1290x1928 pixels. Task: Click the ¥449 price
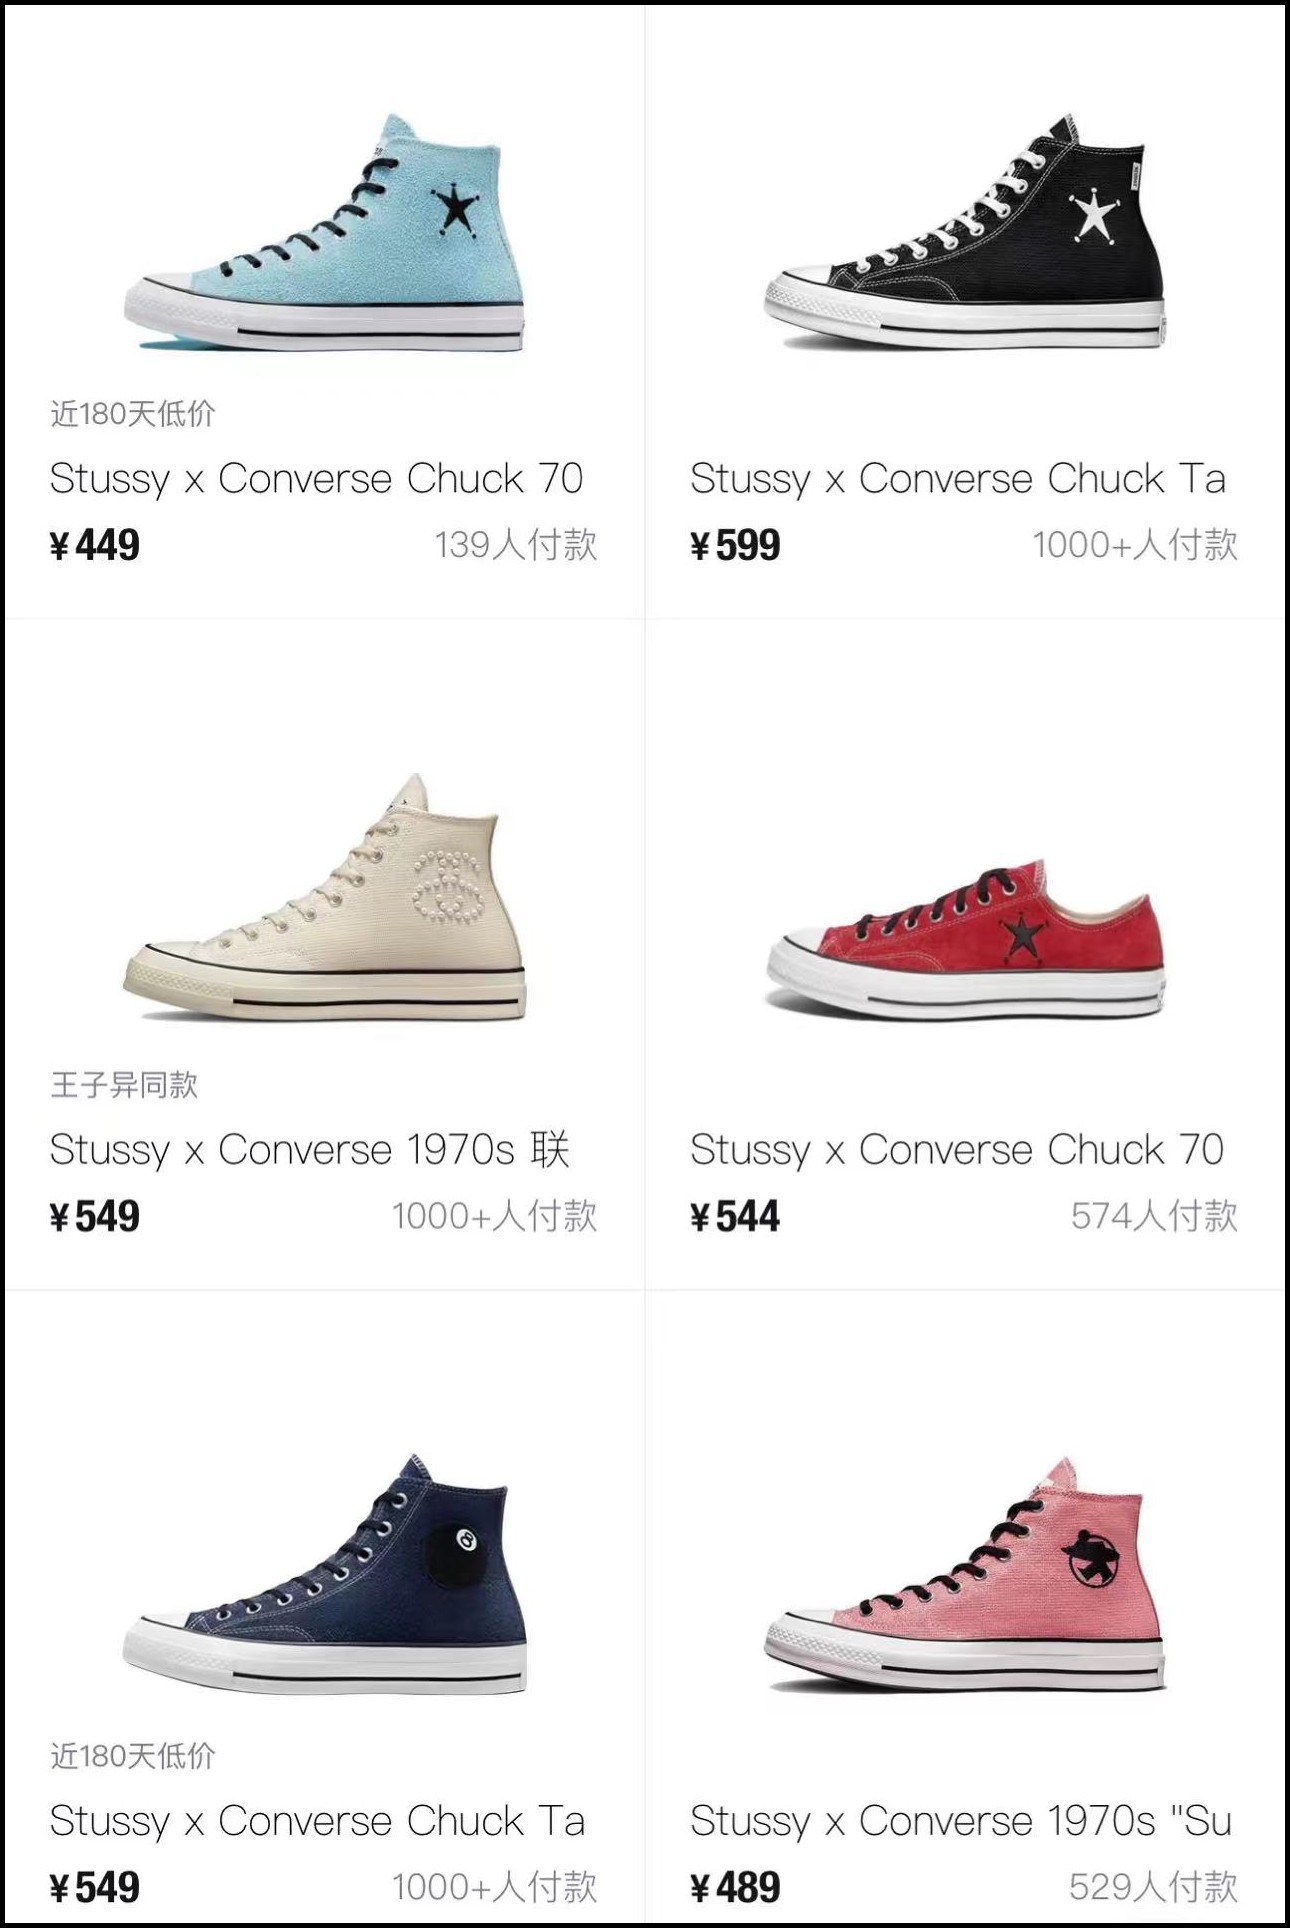[96, 545]
